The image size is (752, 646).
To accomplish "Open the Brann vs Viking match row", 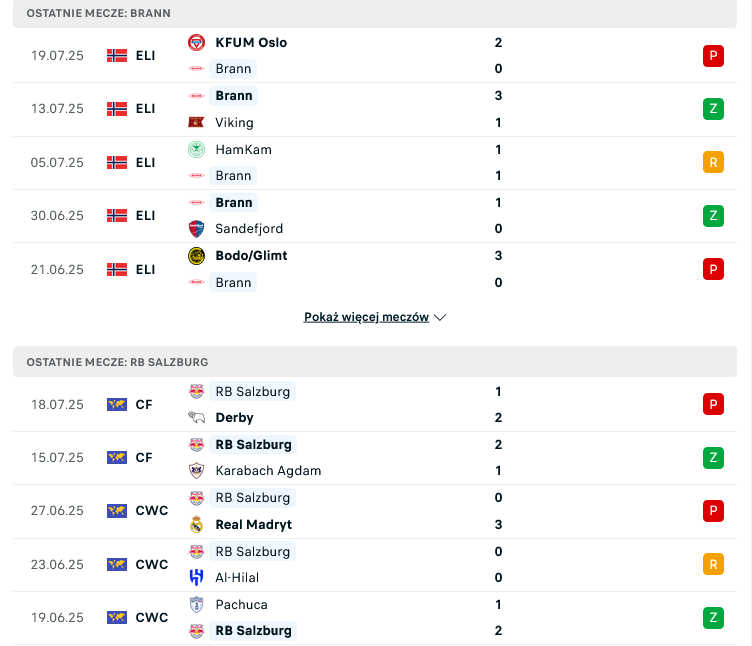I will pos(375,109).
